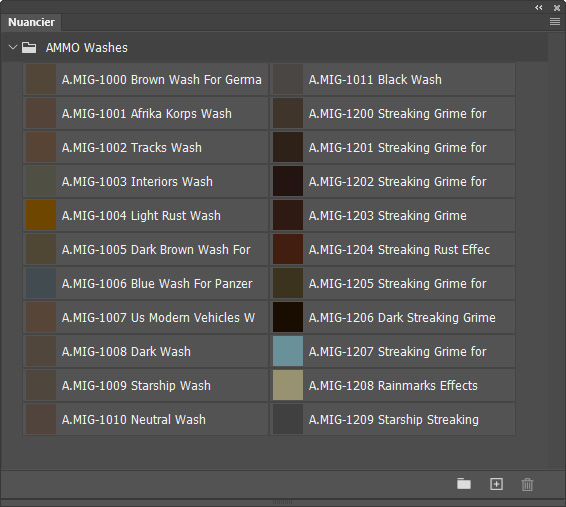Pick the A.MIG-1204 Streaking Rust swatch
The width and height of the screenshot is (566, 507).
pos(288,249)
